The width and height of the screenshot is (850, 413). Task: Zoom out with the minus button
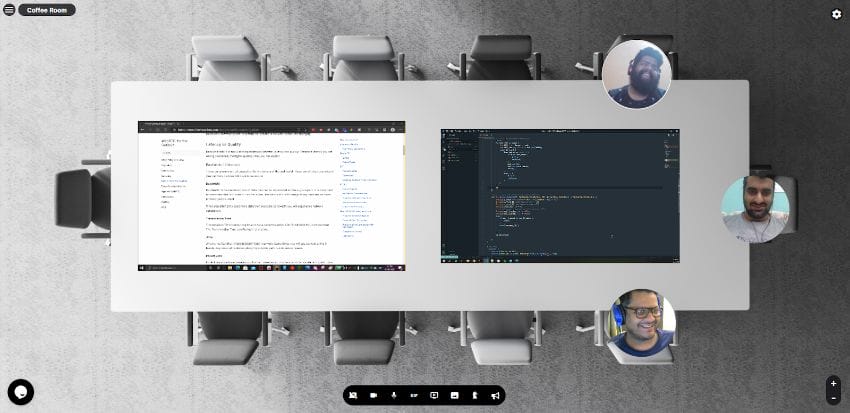(x=833, y=397)
